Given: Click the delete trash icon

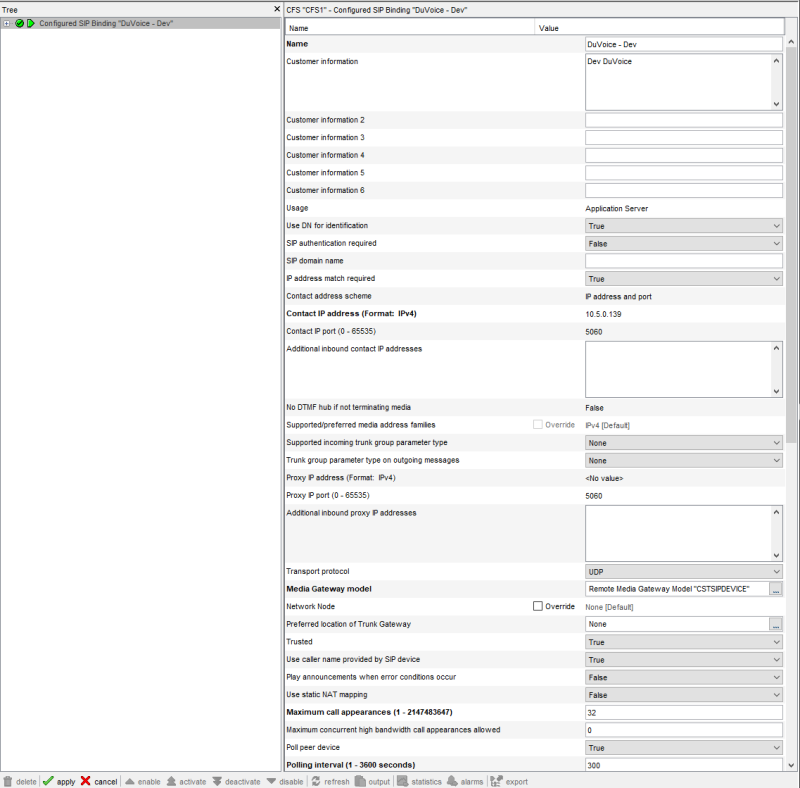Looking at the screenshot, I should click(x=8, y=781).
